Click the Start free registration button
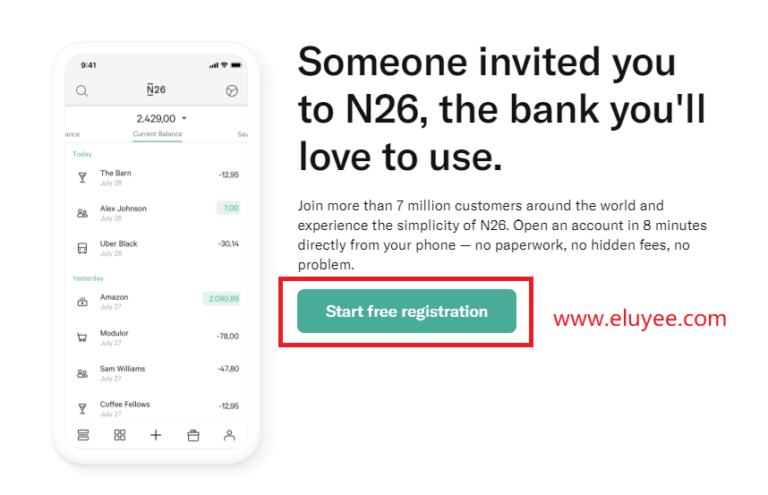Image resolution: width=768 pixels, height=495 pixels. click(x=406, y=311)
